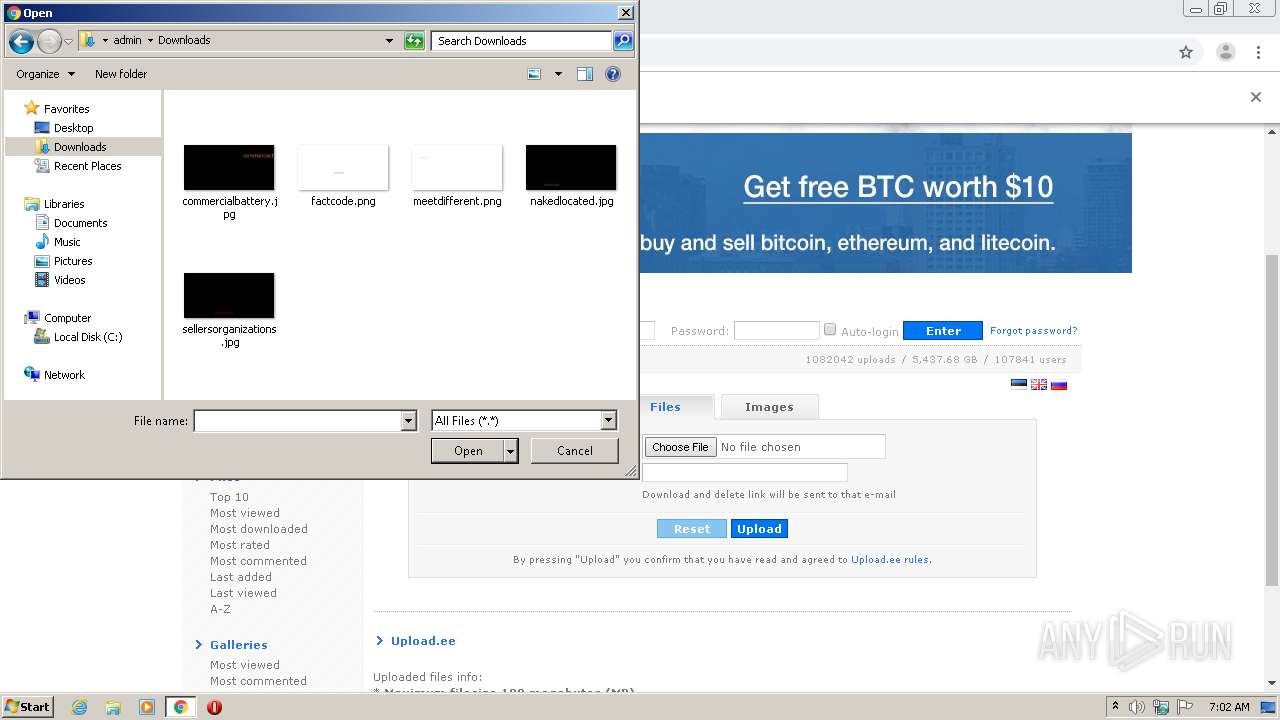Click the Forward arrow in Open dialog

pyautogui.click(x=49, y=41)
